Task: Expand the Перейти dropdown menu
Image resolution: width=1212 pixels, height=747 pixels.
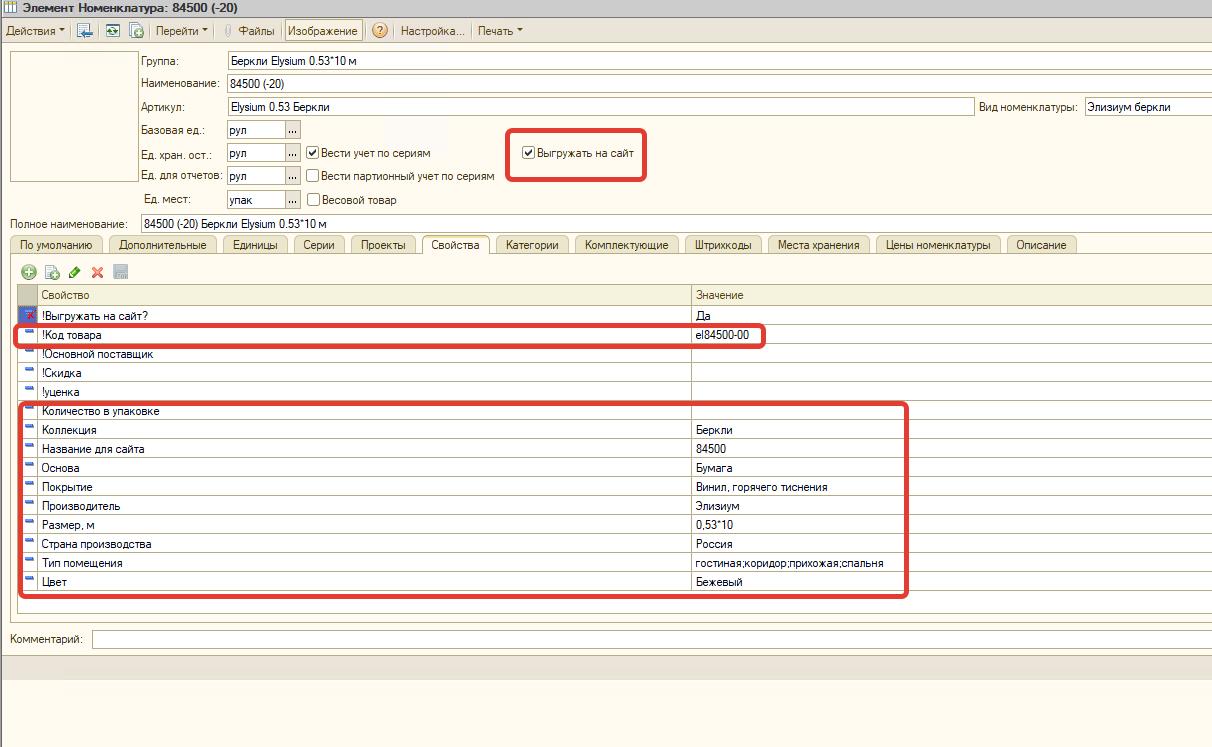Action: point(182,31)
